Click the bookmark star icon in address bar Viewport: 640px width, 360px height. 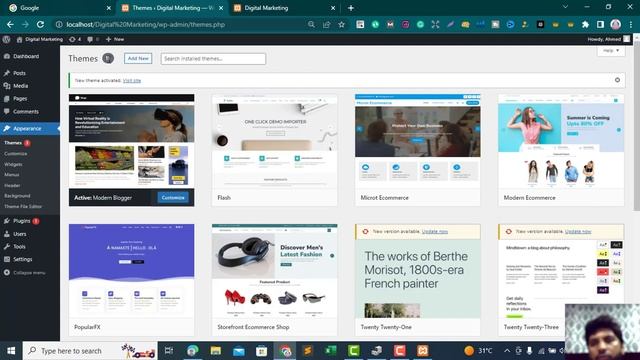tap(342, 24)
